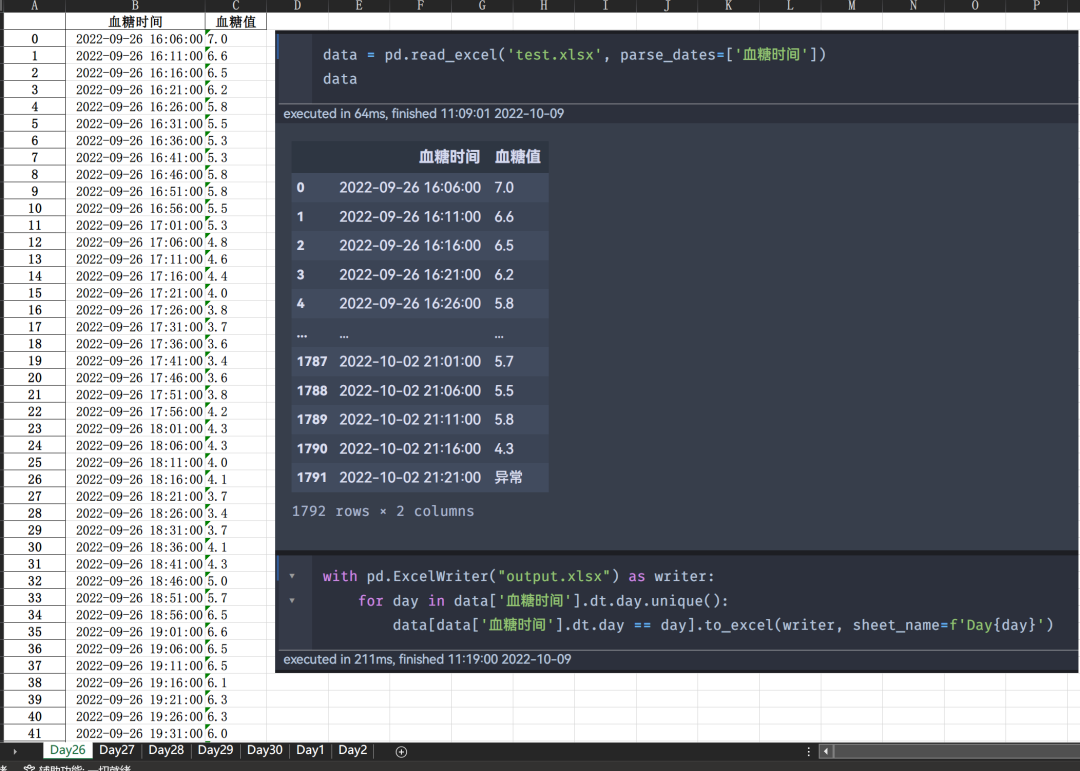The image size is (1080, 771).
Task: Click output row 1787 timestamp 2022-10-02 21:01:00
Action: (410, 362)
